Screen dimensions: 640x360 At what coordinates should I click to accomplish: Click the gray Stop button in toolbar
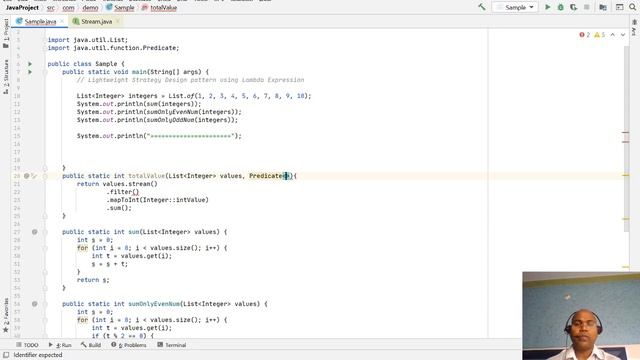(x=587, y=7)
